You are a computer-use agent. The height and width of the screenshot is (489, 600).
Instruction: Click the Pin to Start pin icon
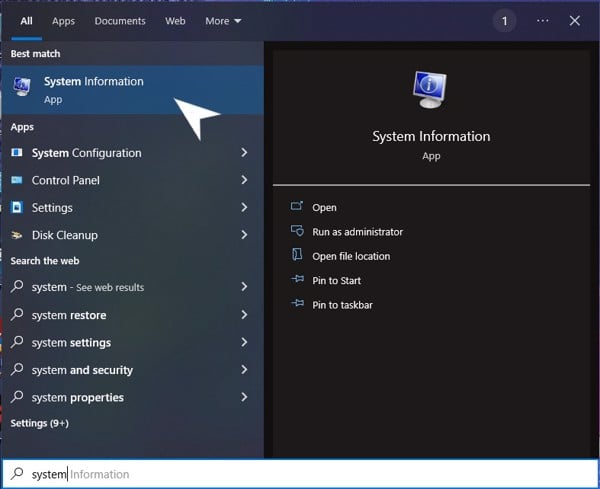point(297,279)
